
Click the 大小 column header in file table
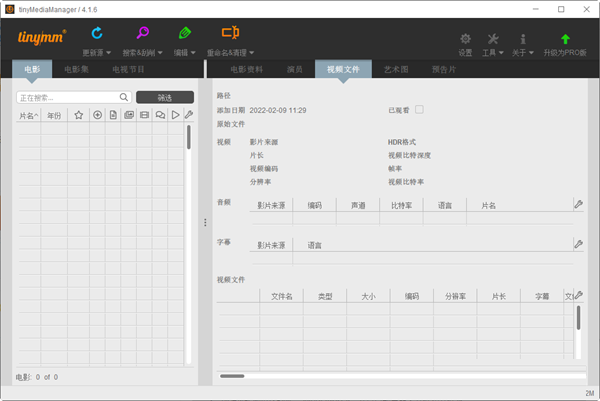point(368,296)
